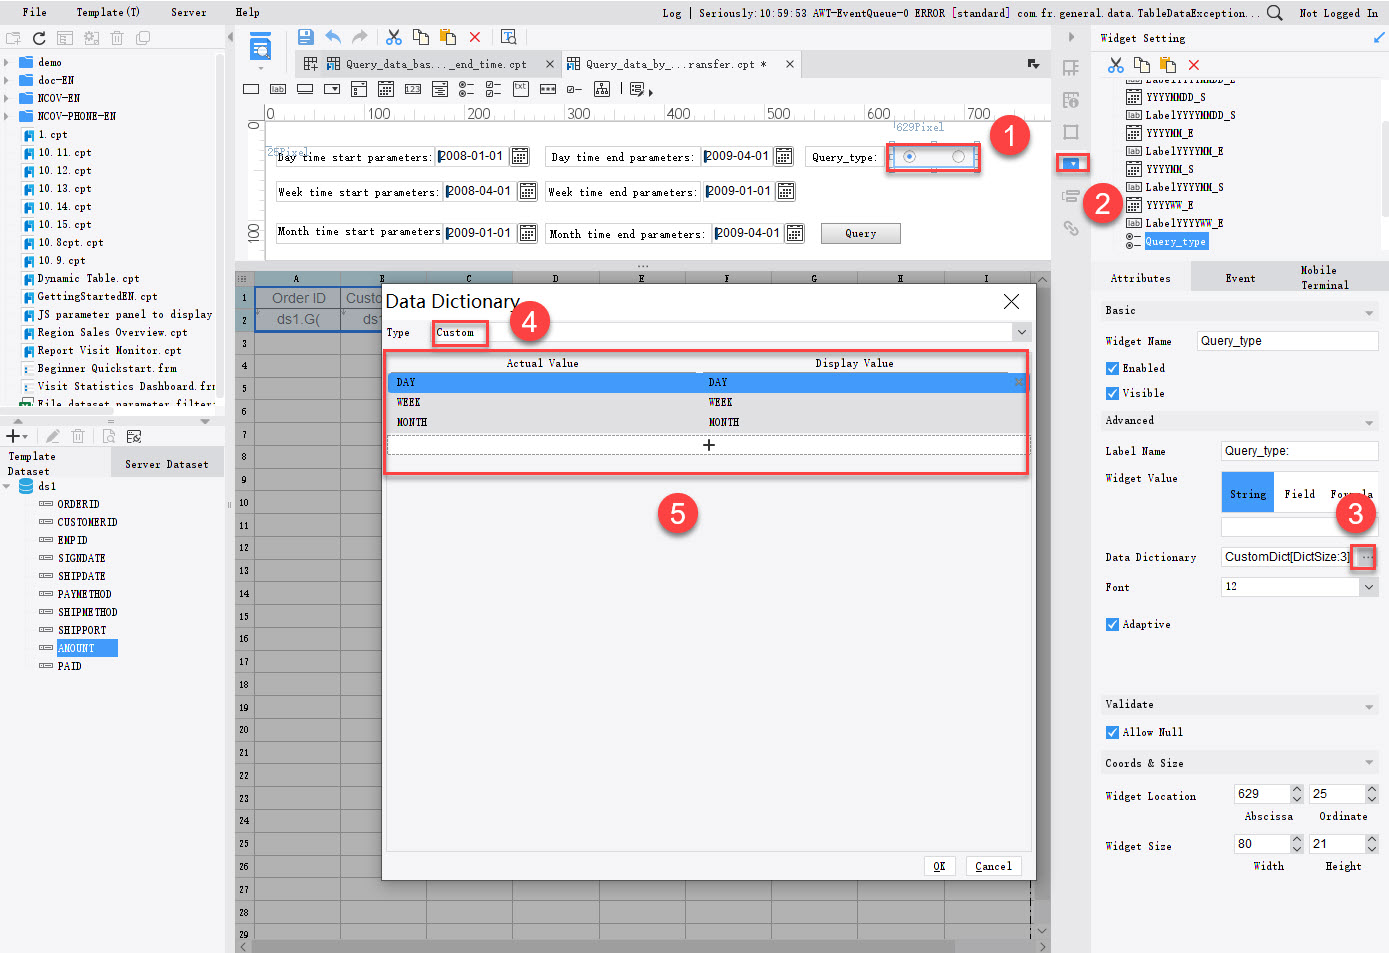Image resolution: width=1389 pixels, height=953 pixels.
Task: Click the Widget Name input field
Action: 1288,341
